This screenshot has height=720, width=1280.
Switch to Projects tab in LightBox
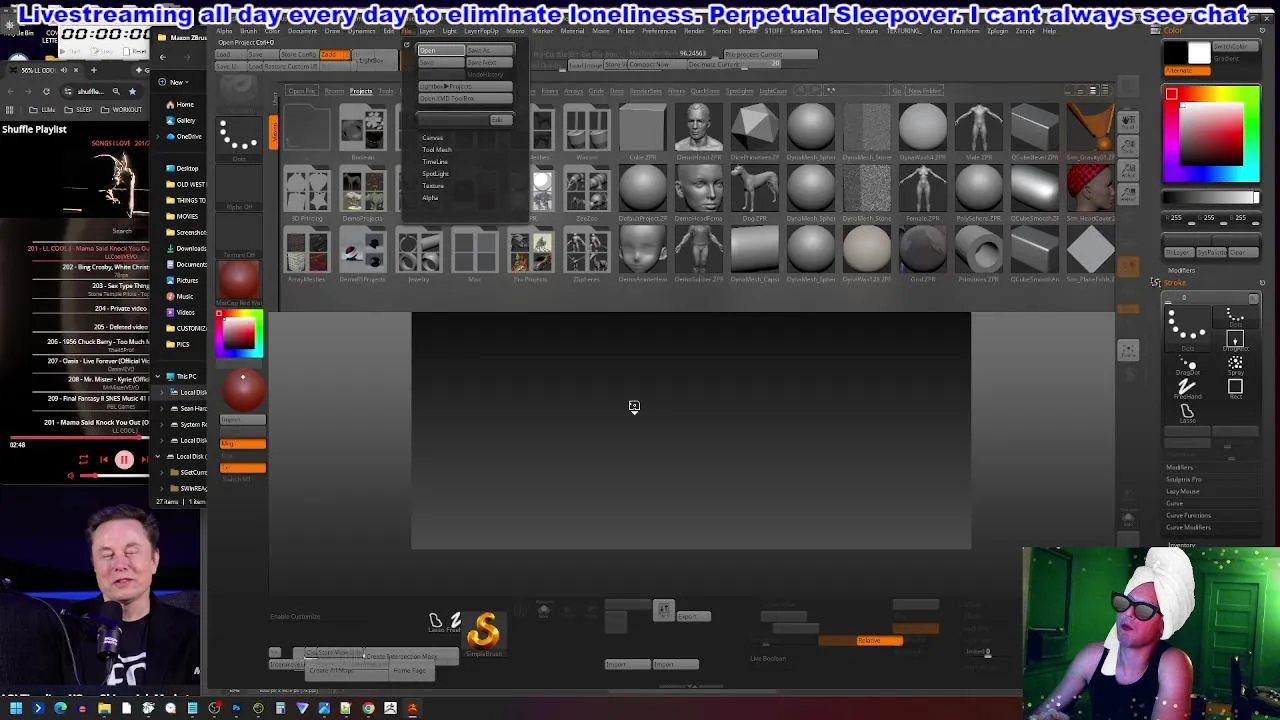[x=361, y=91]
